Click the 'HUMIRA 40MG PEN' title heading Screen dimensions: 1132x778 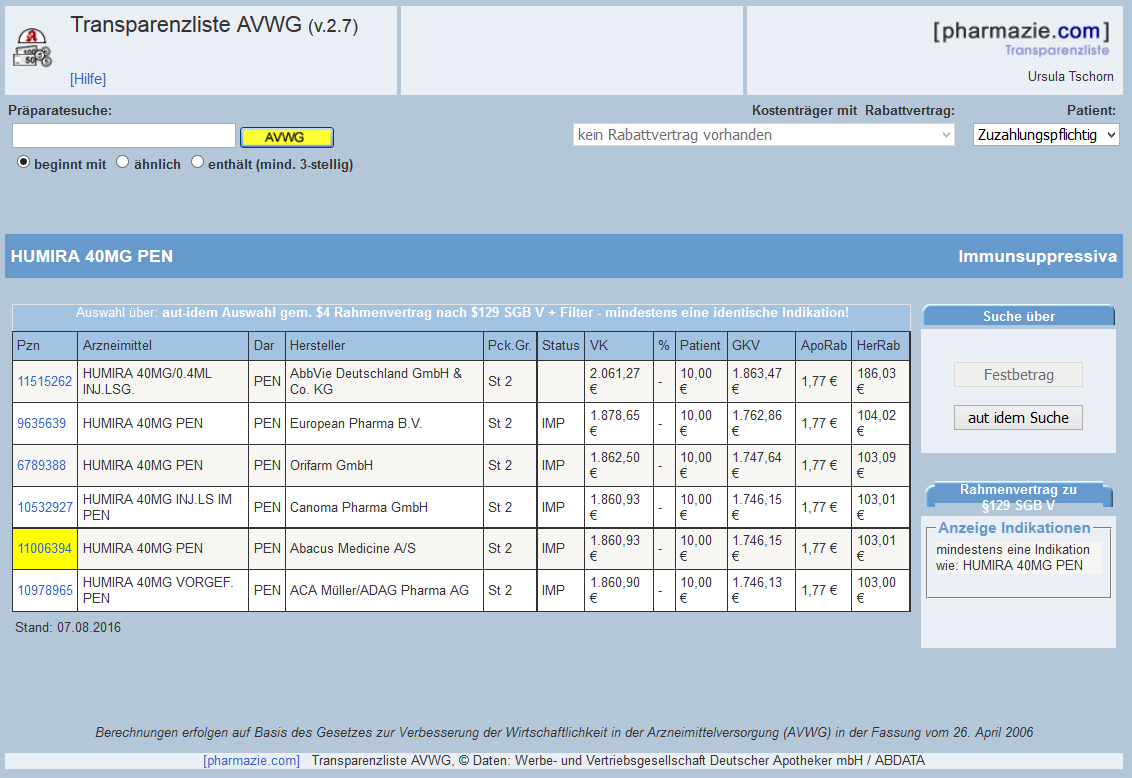click(x=92, y=256)
